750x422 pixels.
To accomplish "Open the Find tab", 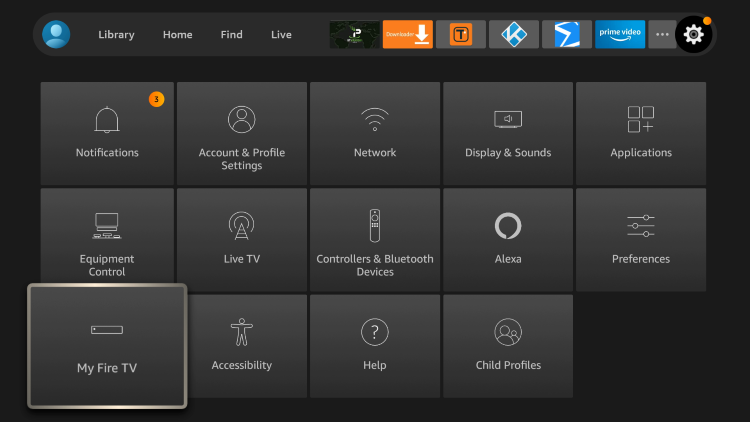I will point(231,35).
